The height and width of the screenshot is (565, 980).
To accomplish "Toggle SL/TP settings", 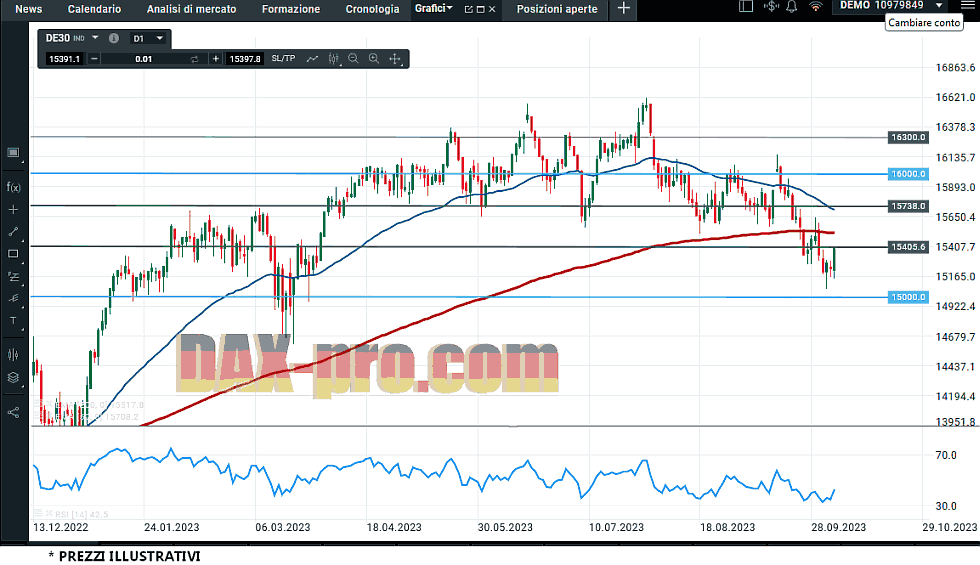I will point(283,58).
